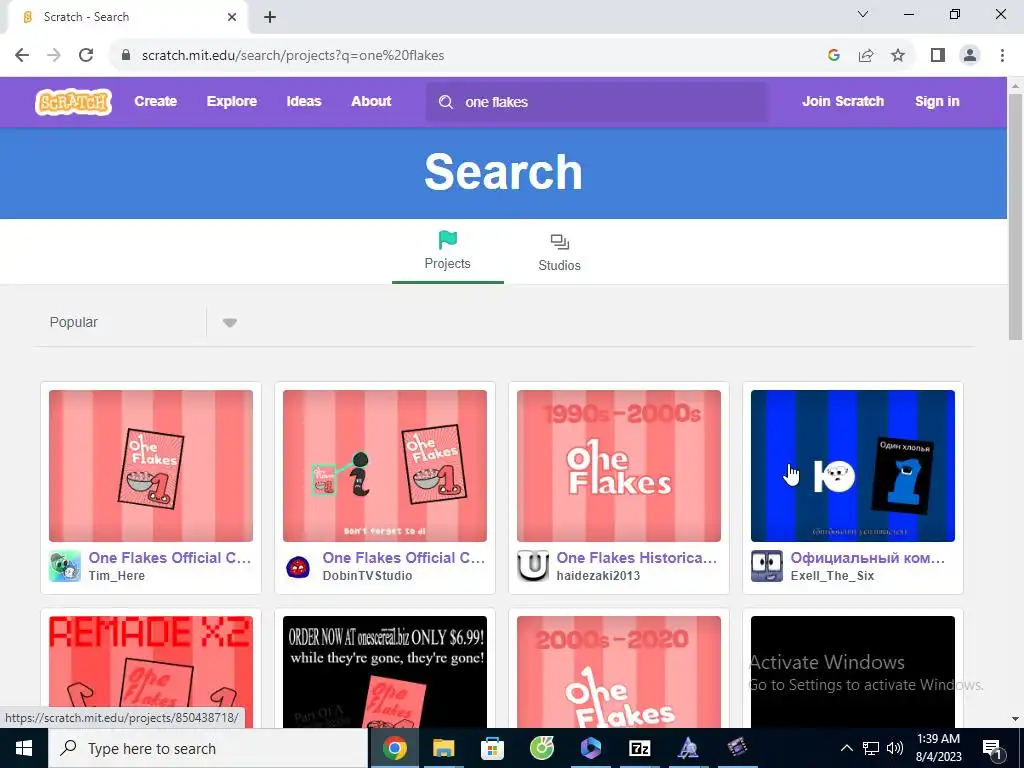
Task: Click Exell_The_Six's avatar icon
Action: (x=767, y=566)
